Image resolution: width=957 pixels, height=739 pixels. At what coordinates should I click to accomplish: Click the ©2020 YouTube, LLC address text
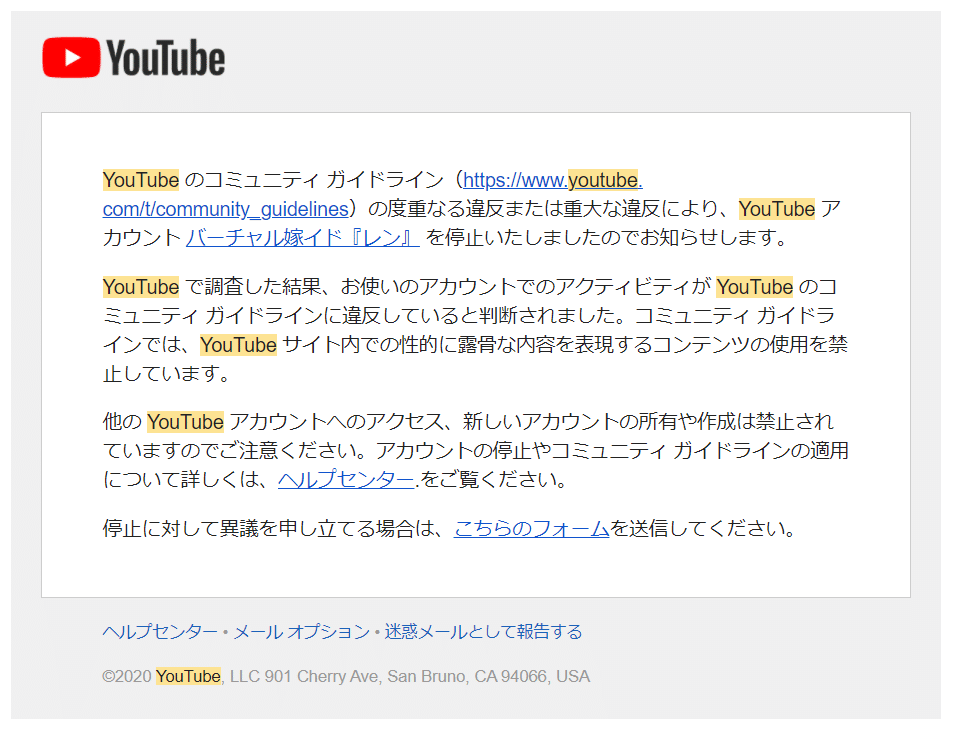point(346,676)
